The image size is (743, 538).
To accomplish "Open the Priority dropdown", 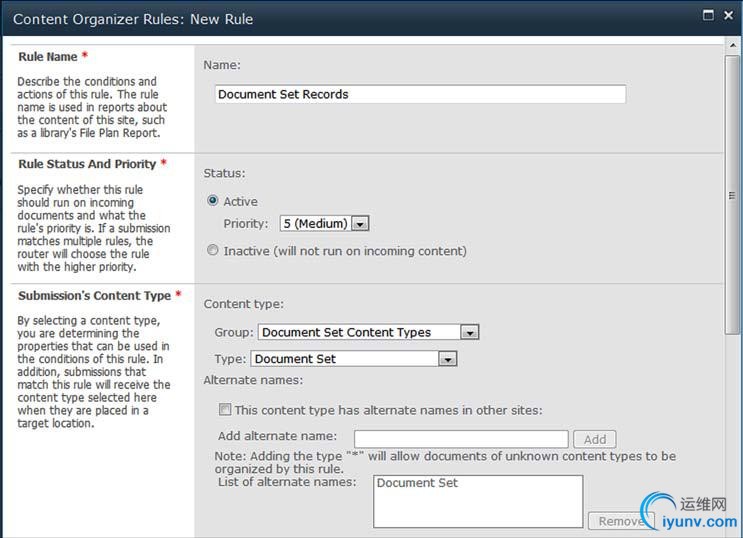I will [325, 224].
